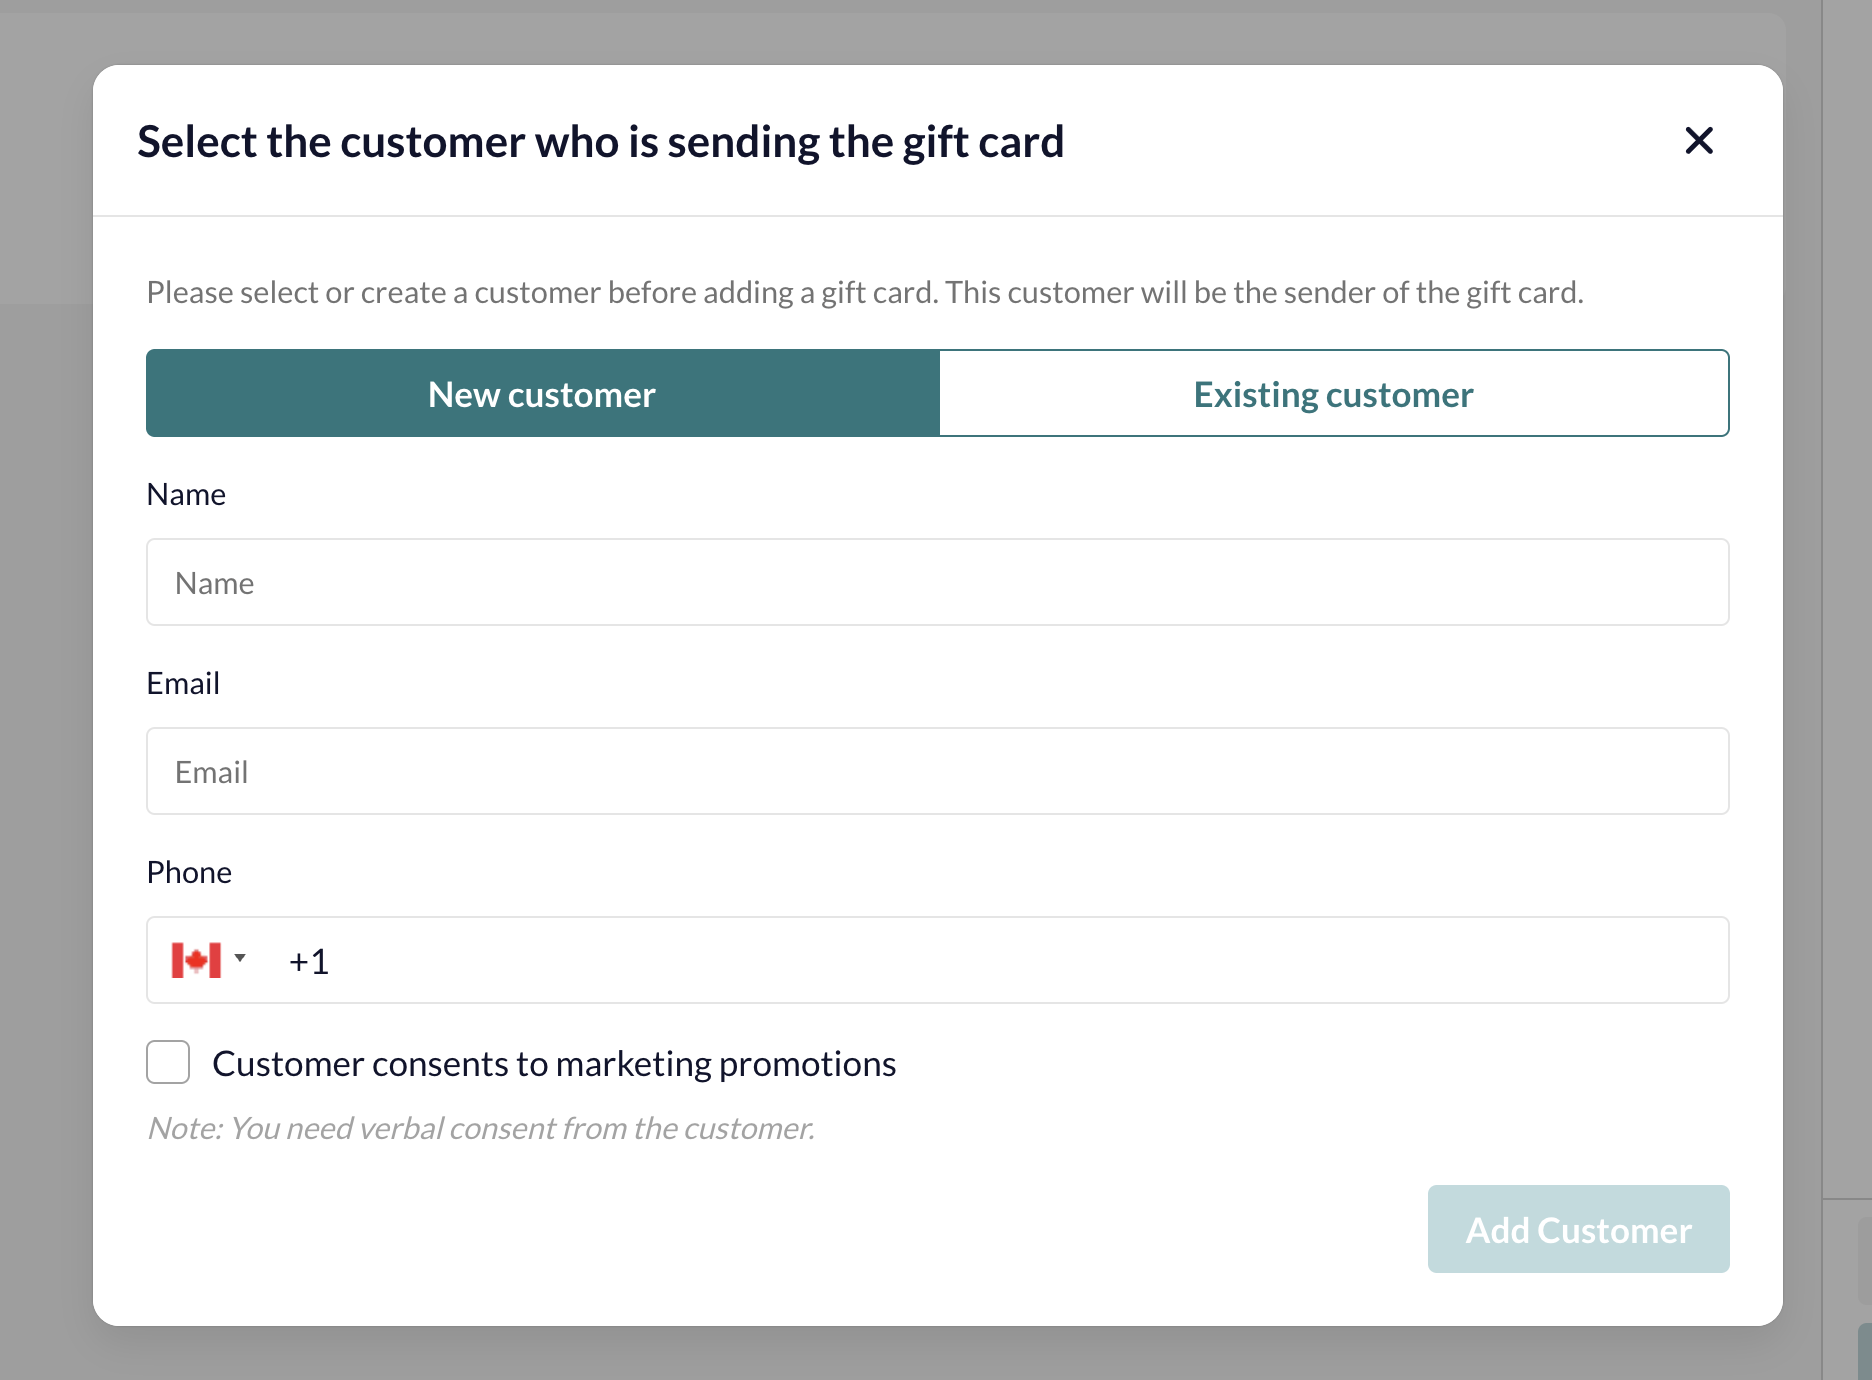Enable the marketing promotions consent checkbox
Viewport: 1872px width, 1380px height.
[168, 1062]
